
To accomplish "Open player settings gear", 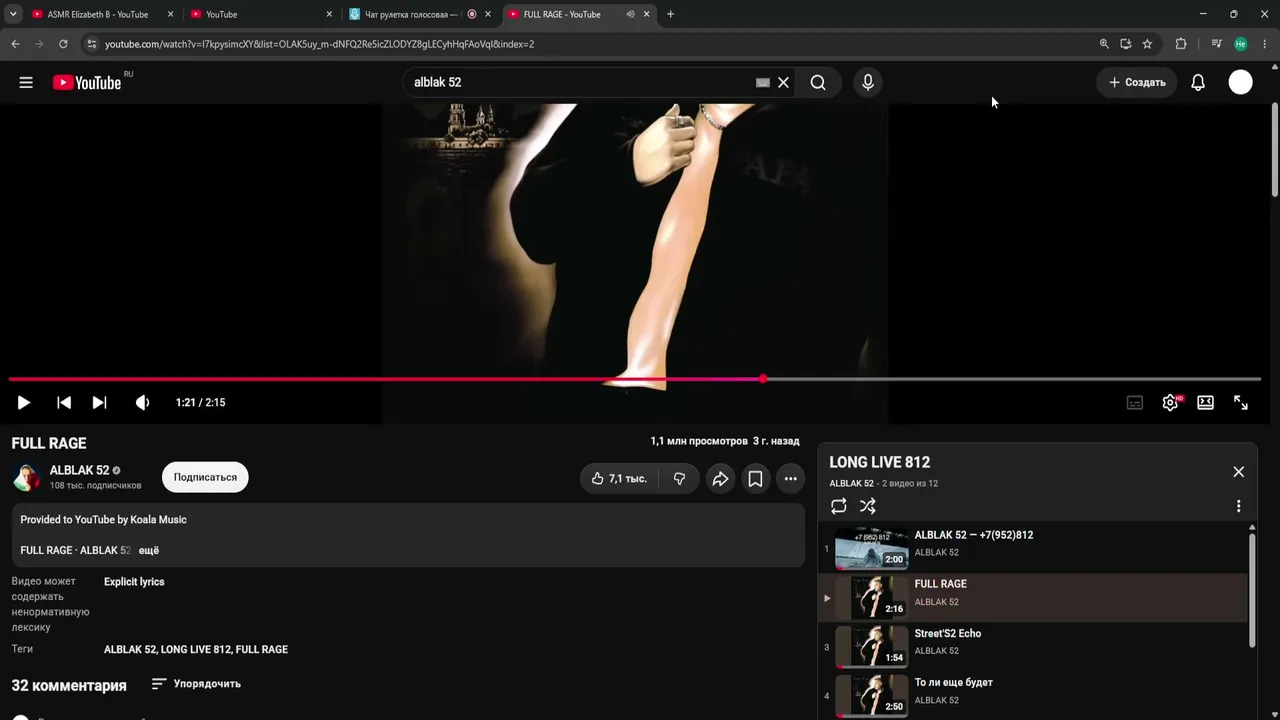I will [x=1170, y=402].
